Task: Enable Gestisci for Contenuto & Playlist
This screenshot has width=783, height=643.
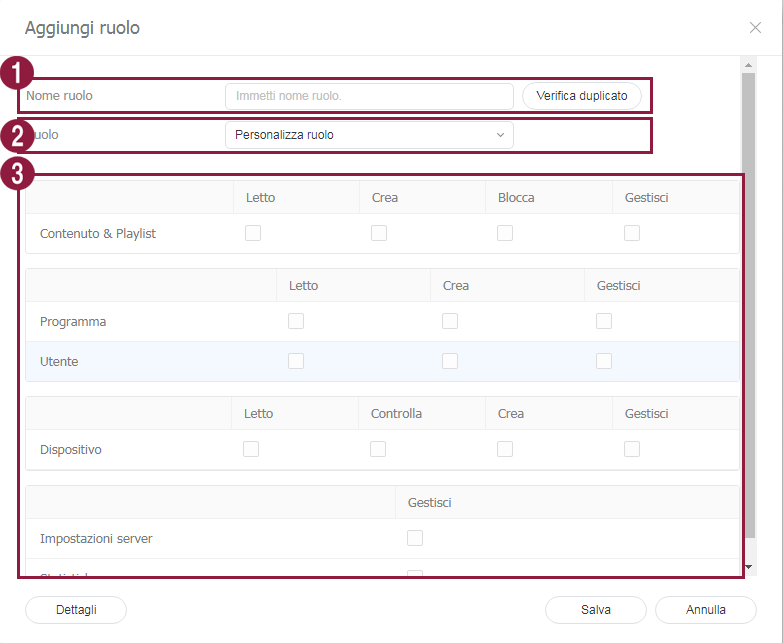Action: point(632,233)
